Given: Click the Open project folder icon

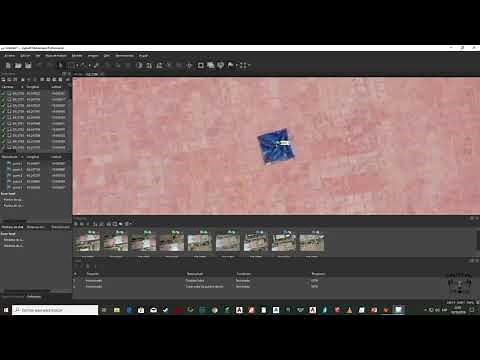Looking at the screenshot, I should tap(18, 65).
